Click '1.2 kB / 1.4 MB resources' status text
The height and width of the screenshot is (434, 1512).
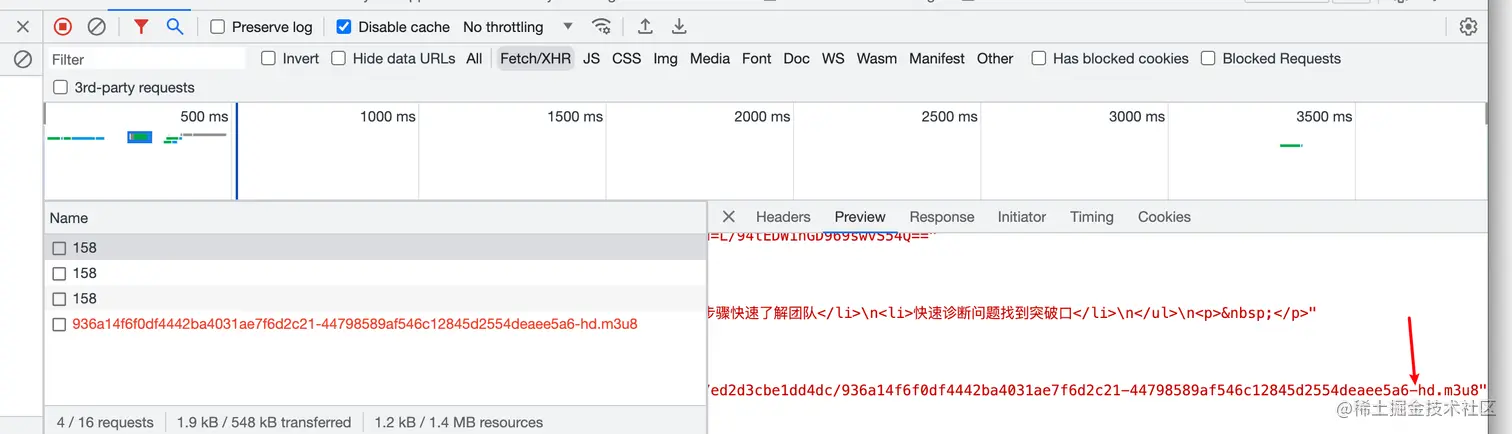tap(459, 422)
